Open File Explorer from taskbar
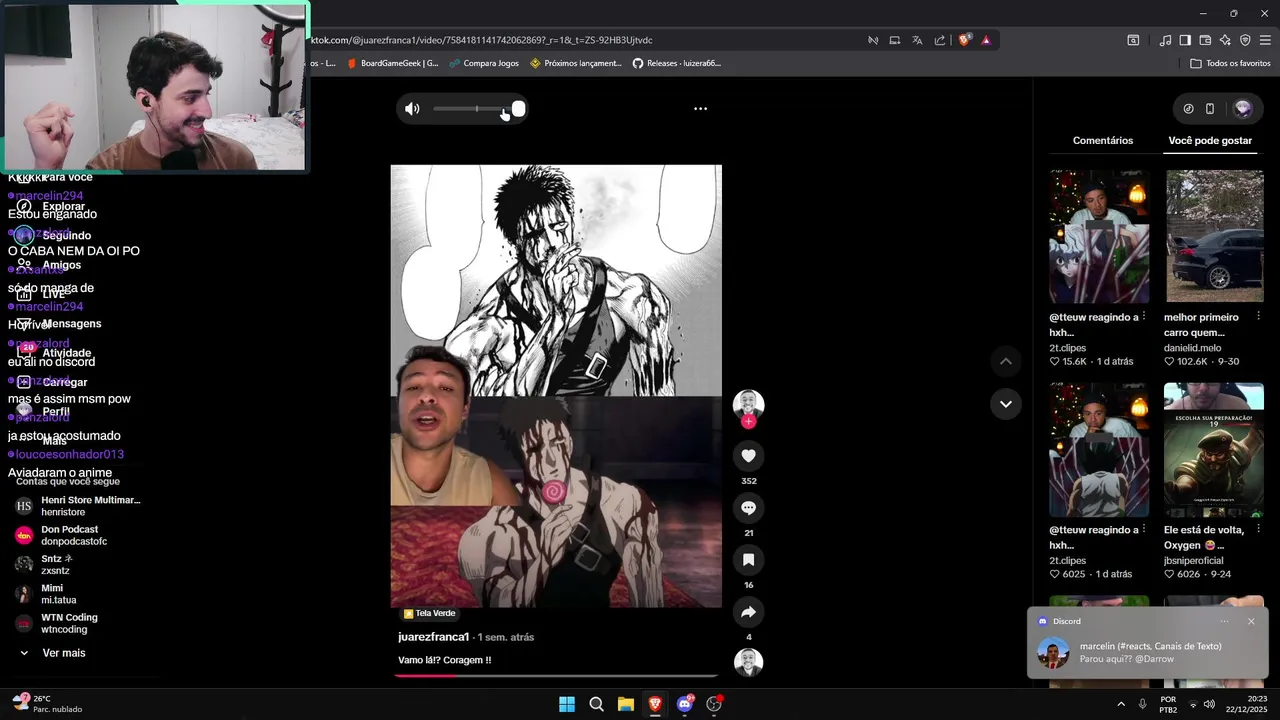Image resolution: width=1280 pixels, height=720 pixels. pyautogui.click(x=626, y=704)
